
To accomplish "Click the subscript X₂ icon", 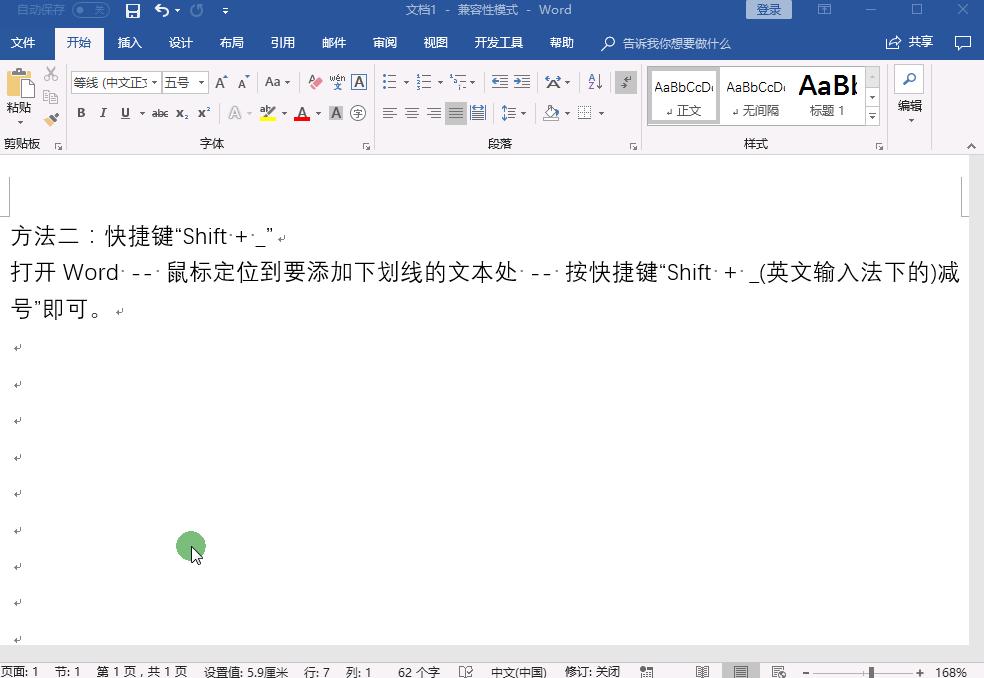I will (x=181, y=113).
